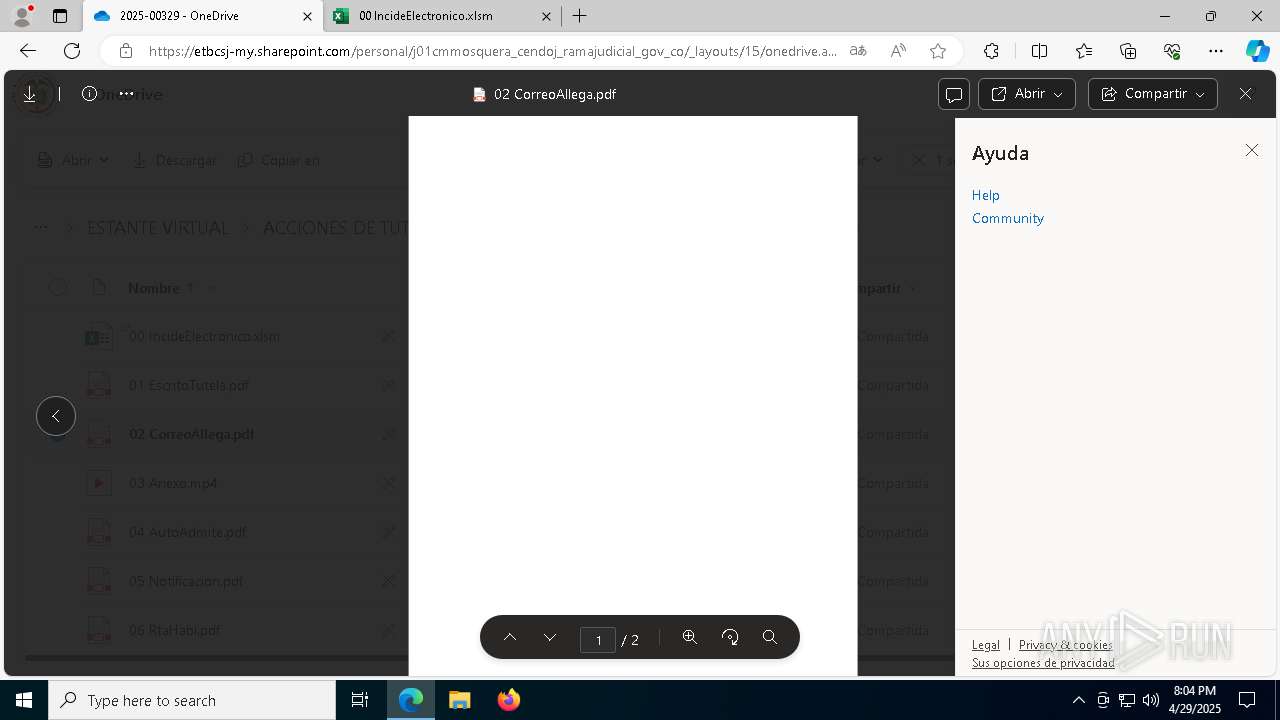Open file info details icon

89,94
